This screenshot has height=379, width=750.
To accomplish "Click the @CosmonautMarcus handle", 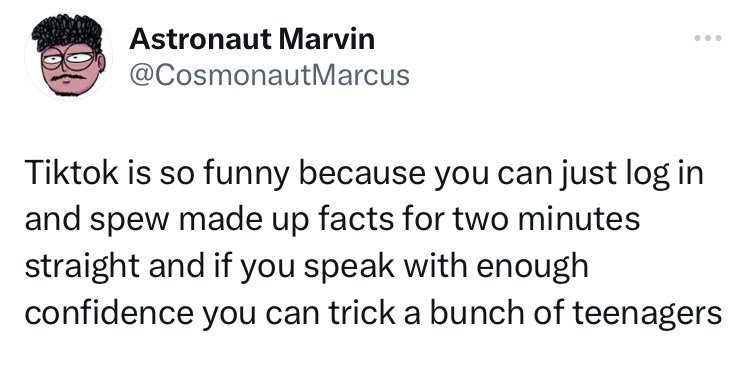I will point(269,76).
